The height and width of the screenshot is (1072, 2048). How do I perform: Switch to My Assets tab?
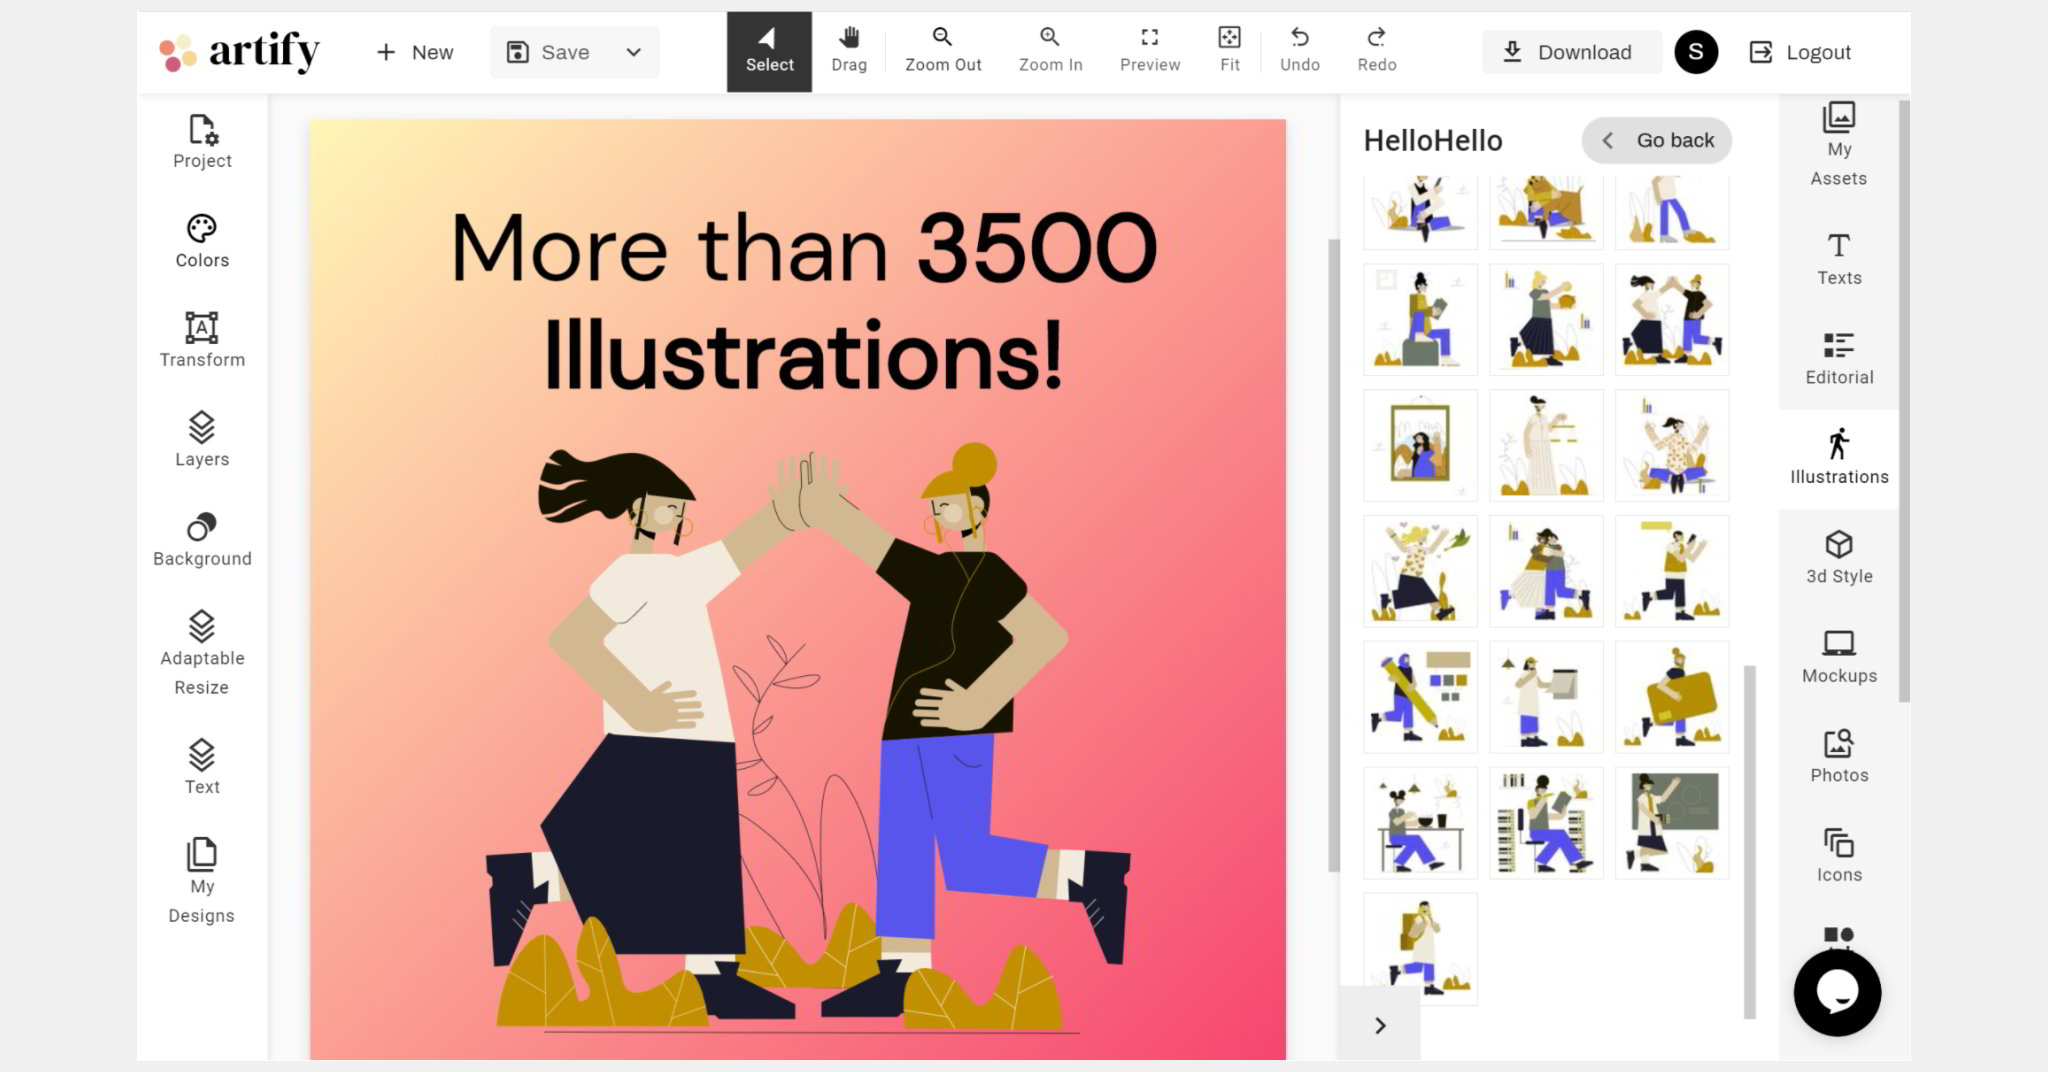tap(1839, 145)
